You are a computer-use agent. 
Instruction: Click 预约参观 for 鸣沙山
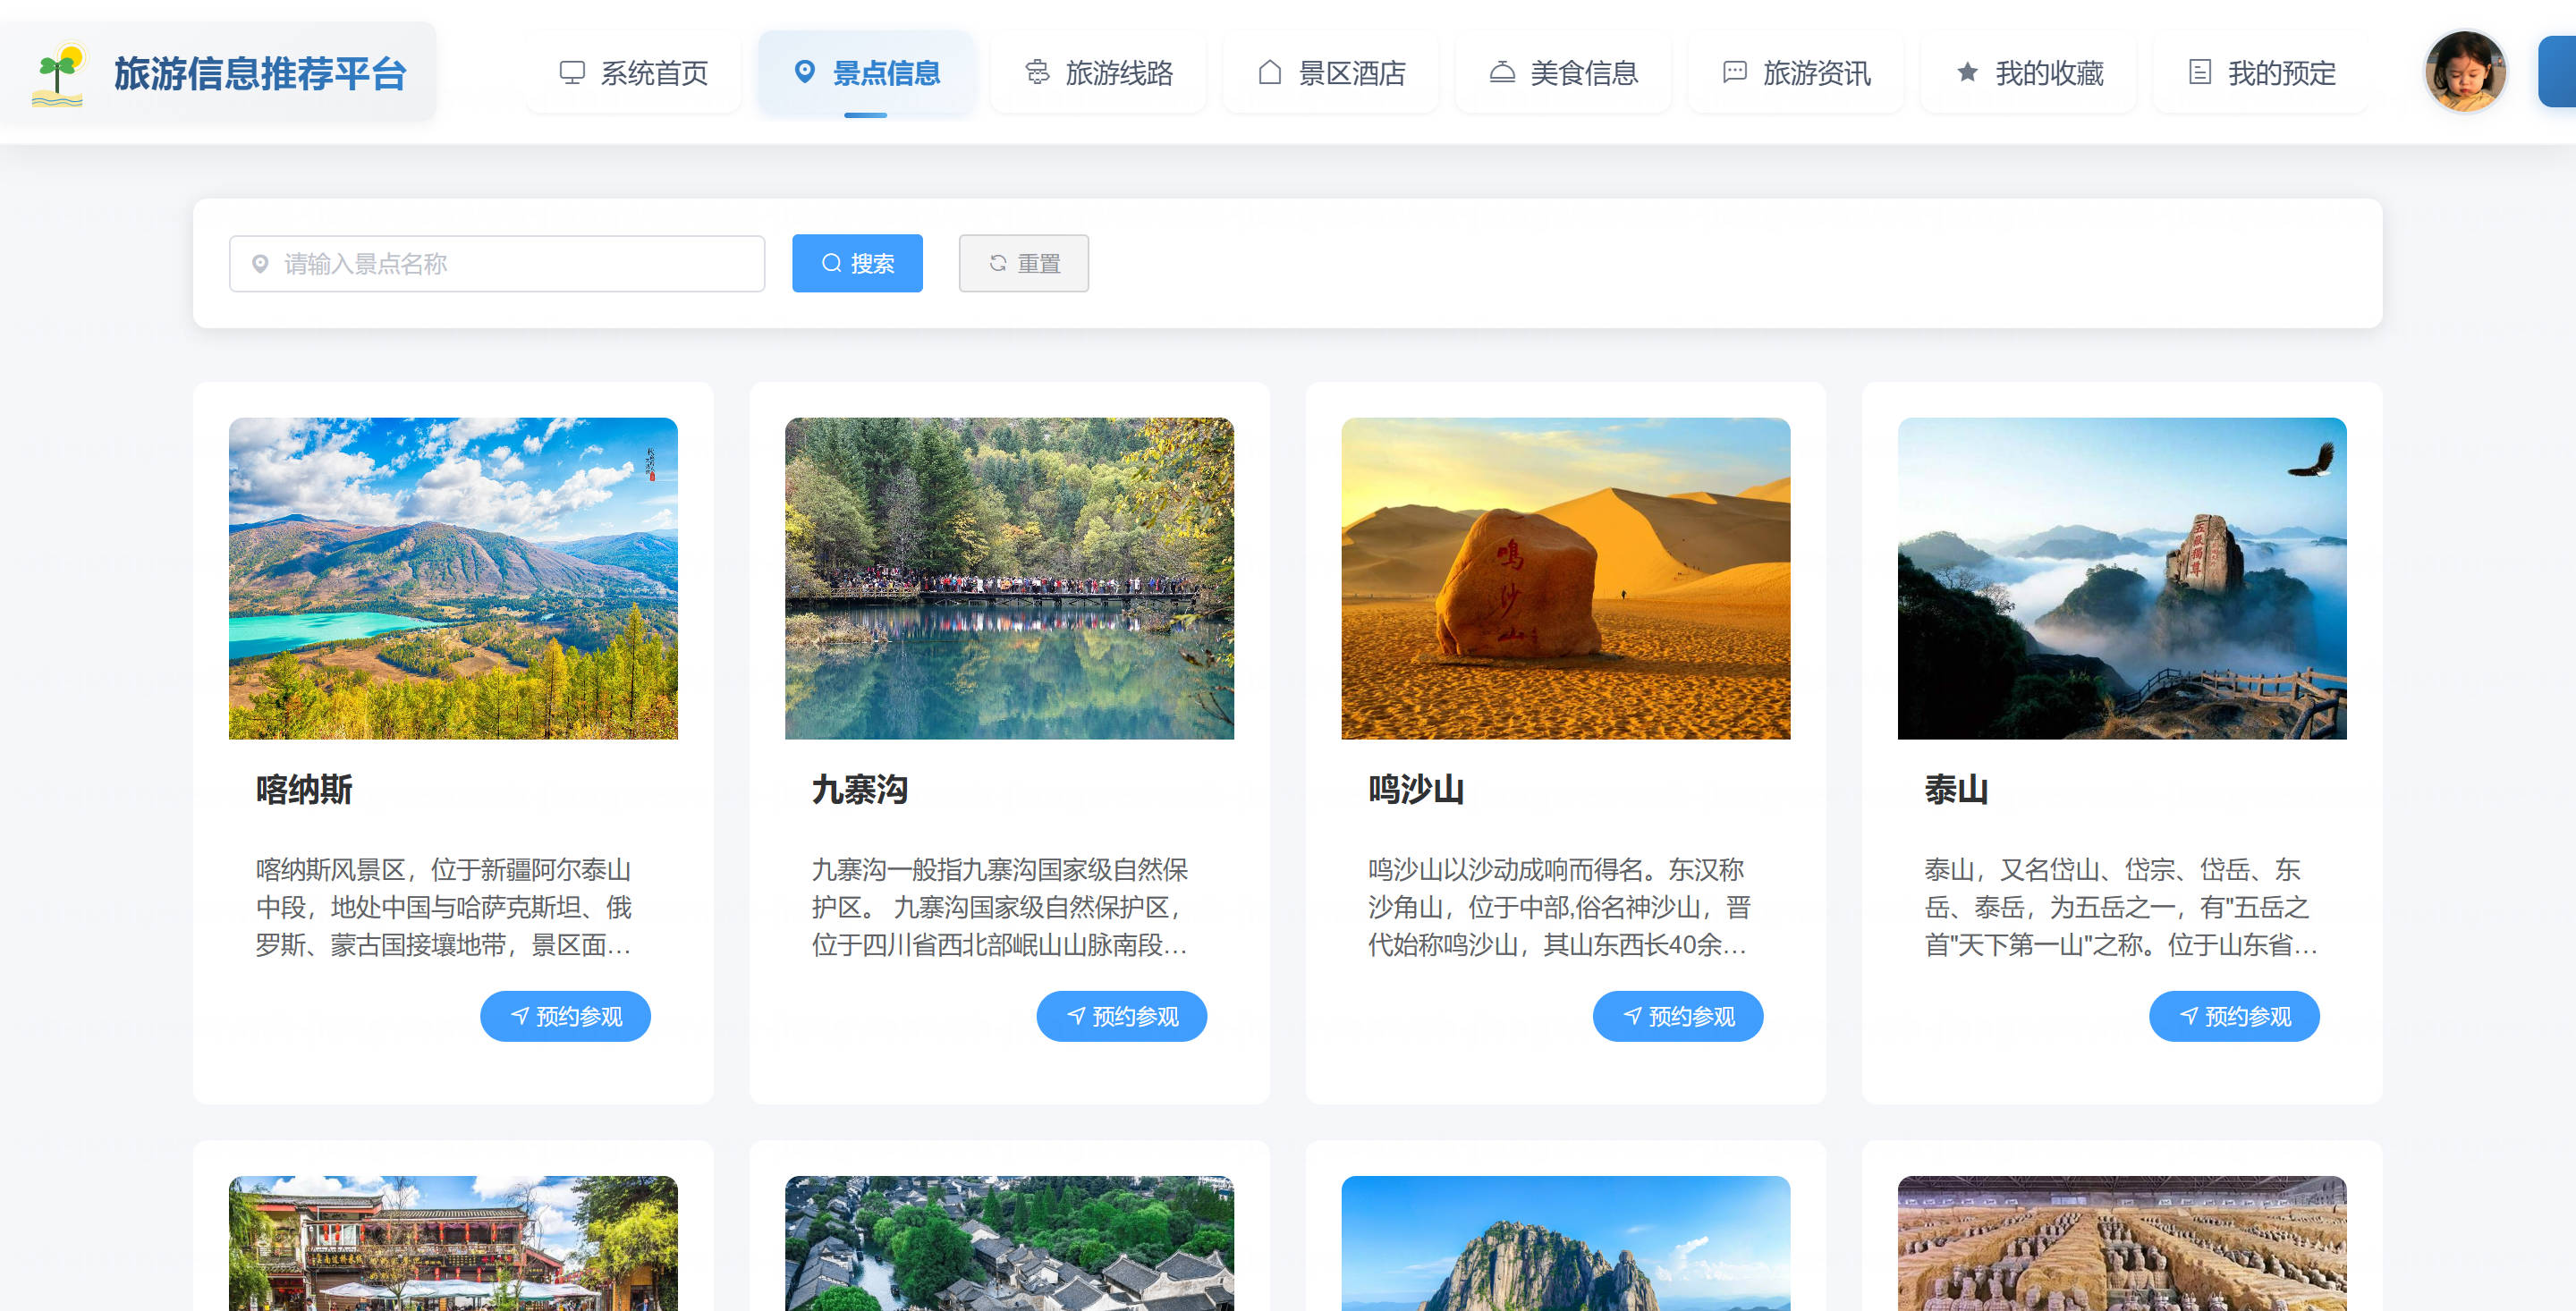[x=1677, y=1017]
